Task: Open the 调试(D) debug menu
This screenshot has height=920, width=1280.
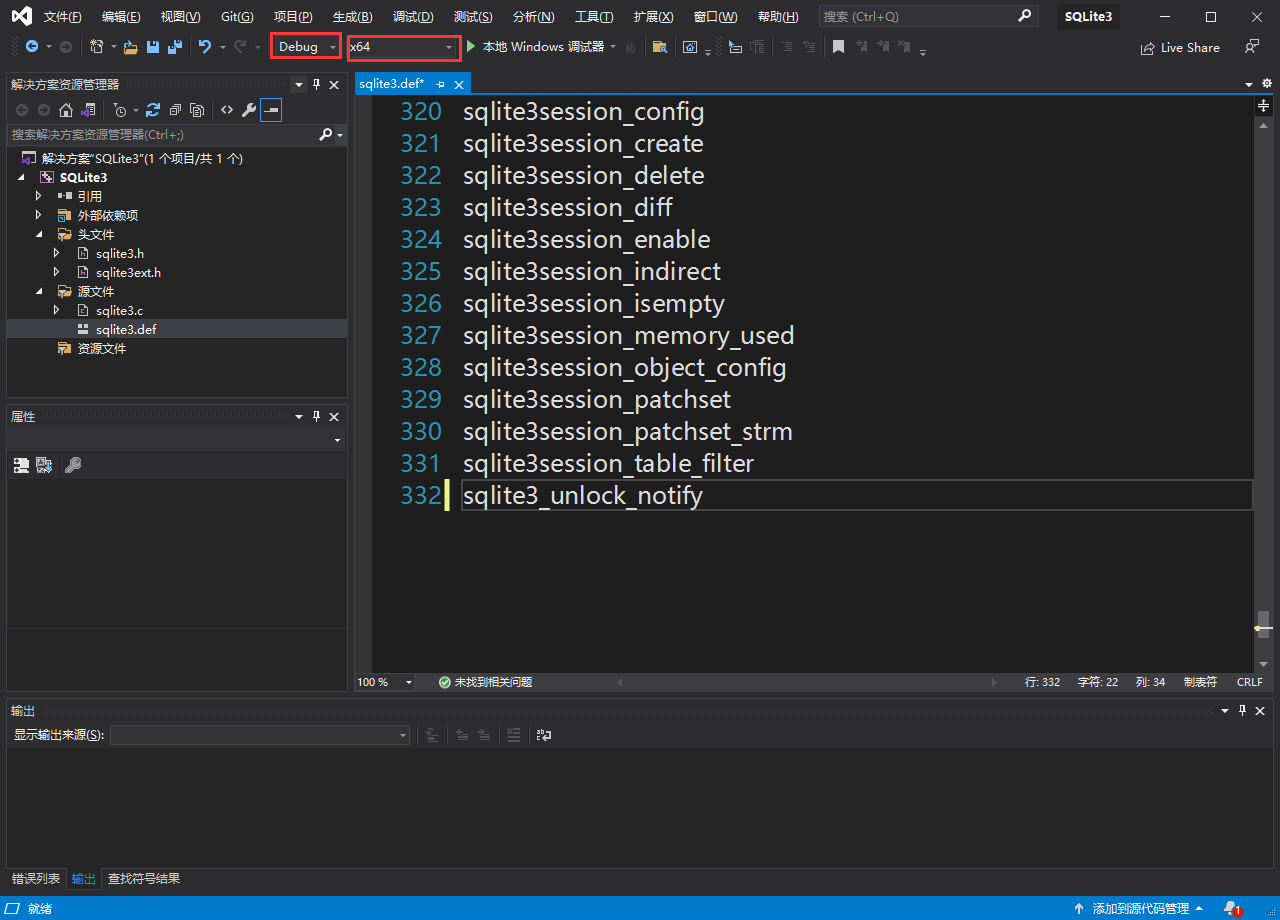Action: [x=413, y=17]
